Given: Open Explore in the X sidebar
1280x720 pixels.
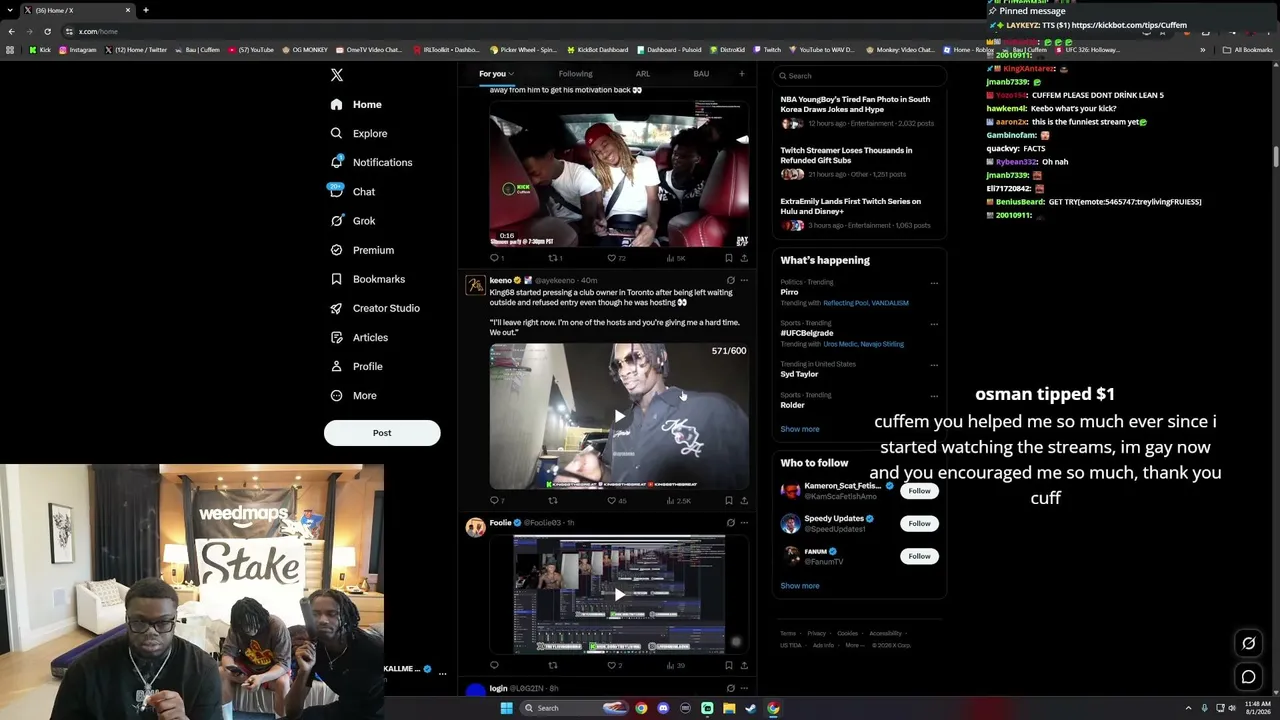Looking at the screenshot, I should click(359, 133).
